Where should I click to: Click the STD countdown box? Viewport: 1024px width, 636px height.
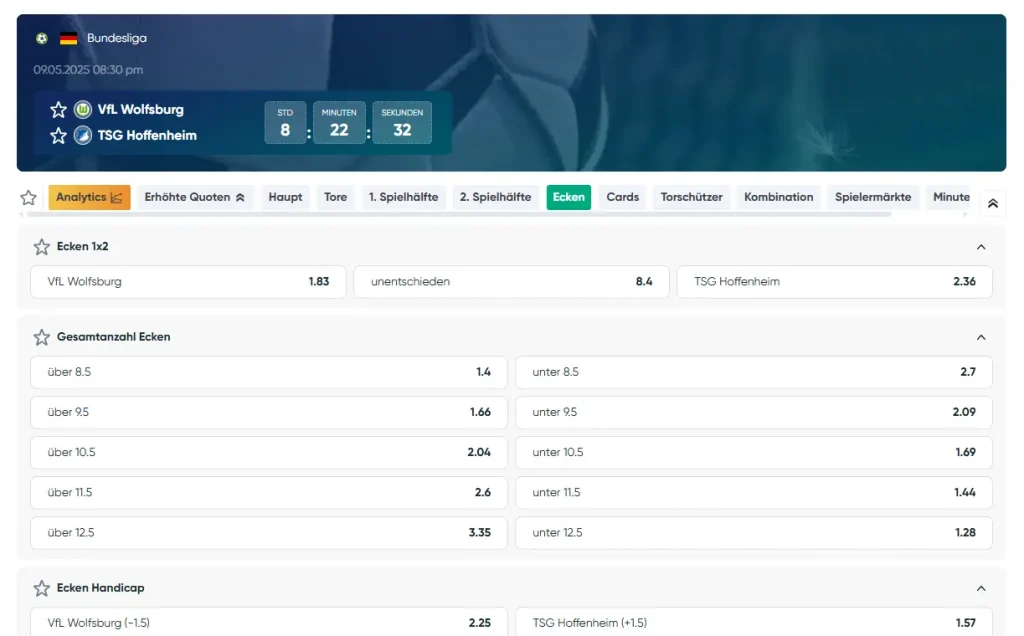point(285,123)
